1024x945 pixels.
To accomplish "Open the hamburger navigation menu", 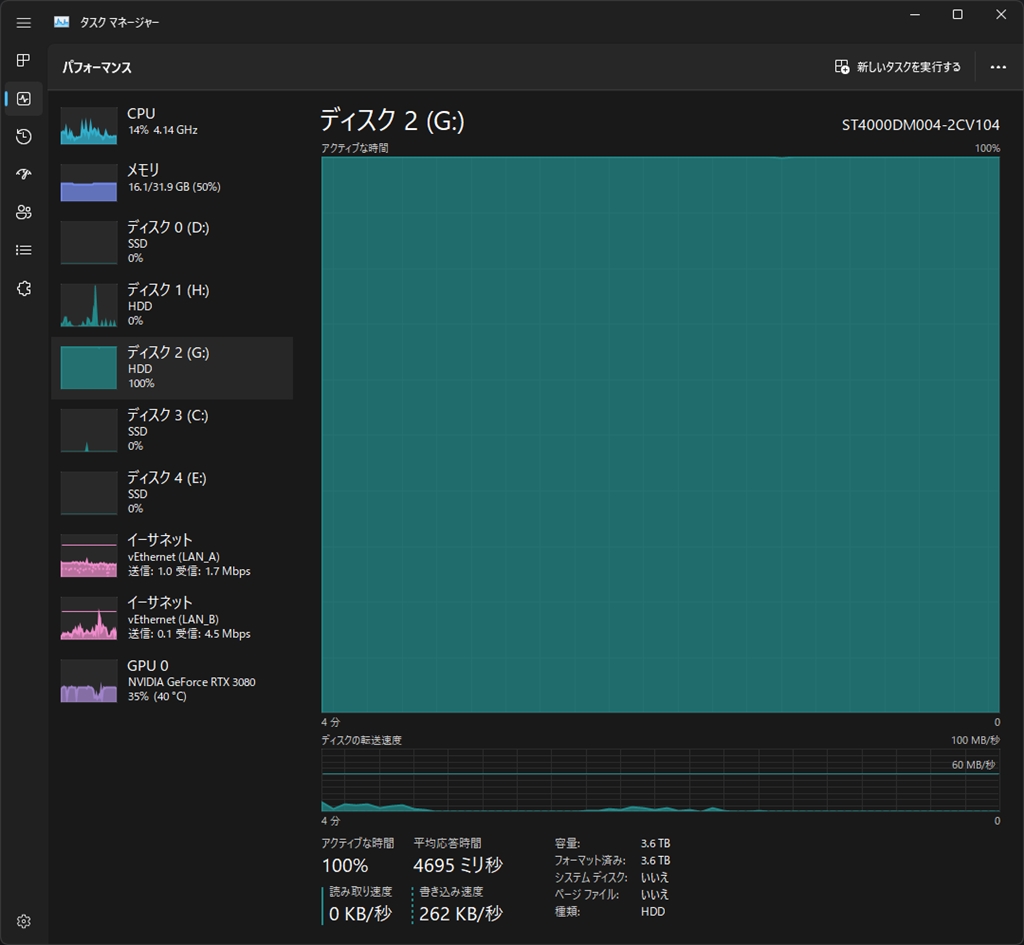I will (x=24, y=23).
